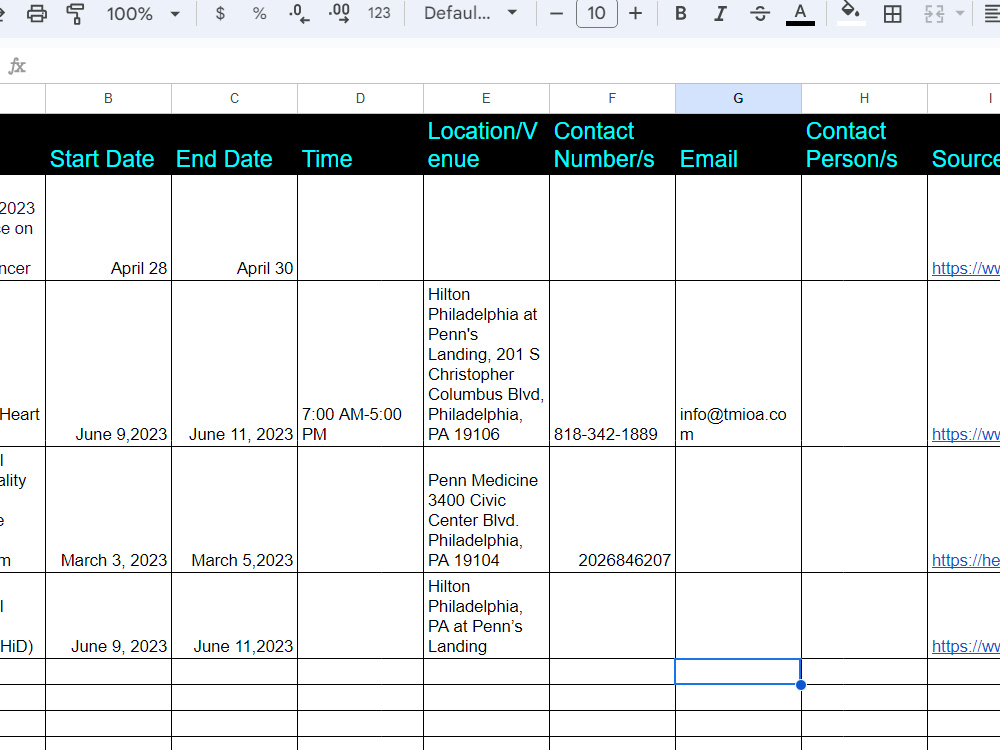
Task: Open the Borders tool
Action: click(893, 13)
